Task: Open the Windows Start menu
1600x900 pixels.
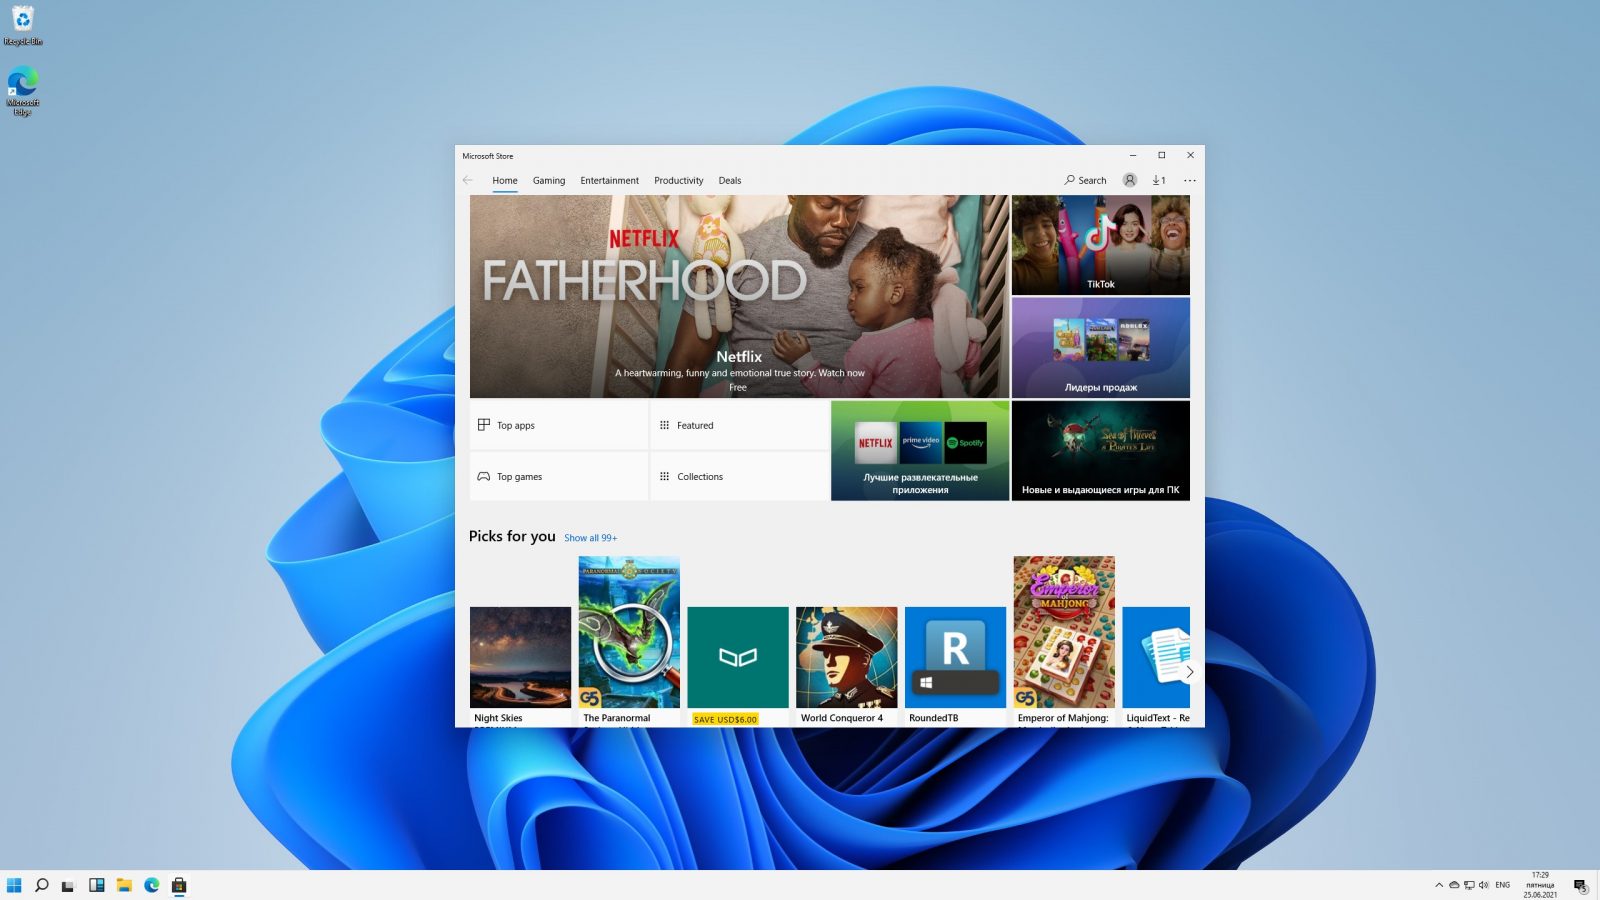Action: click(14, 885)
